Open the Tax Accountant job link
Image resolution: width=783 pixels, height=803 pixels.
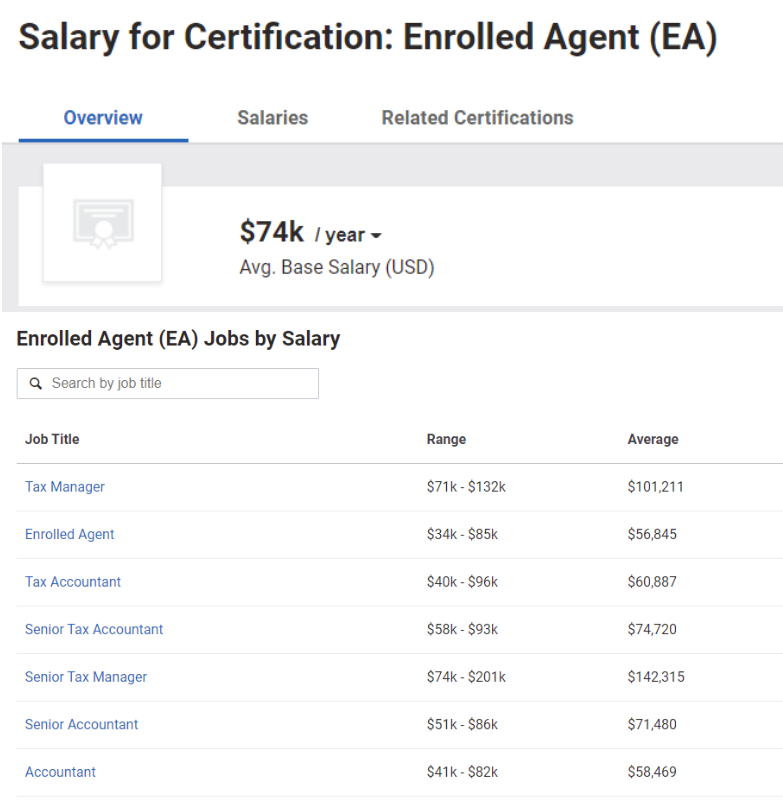coord(73,582)
